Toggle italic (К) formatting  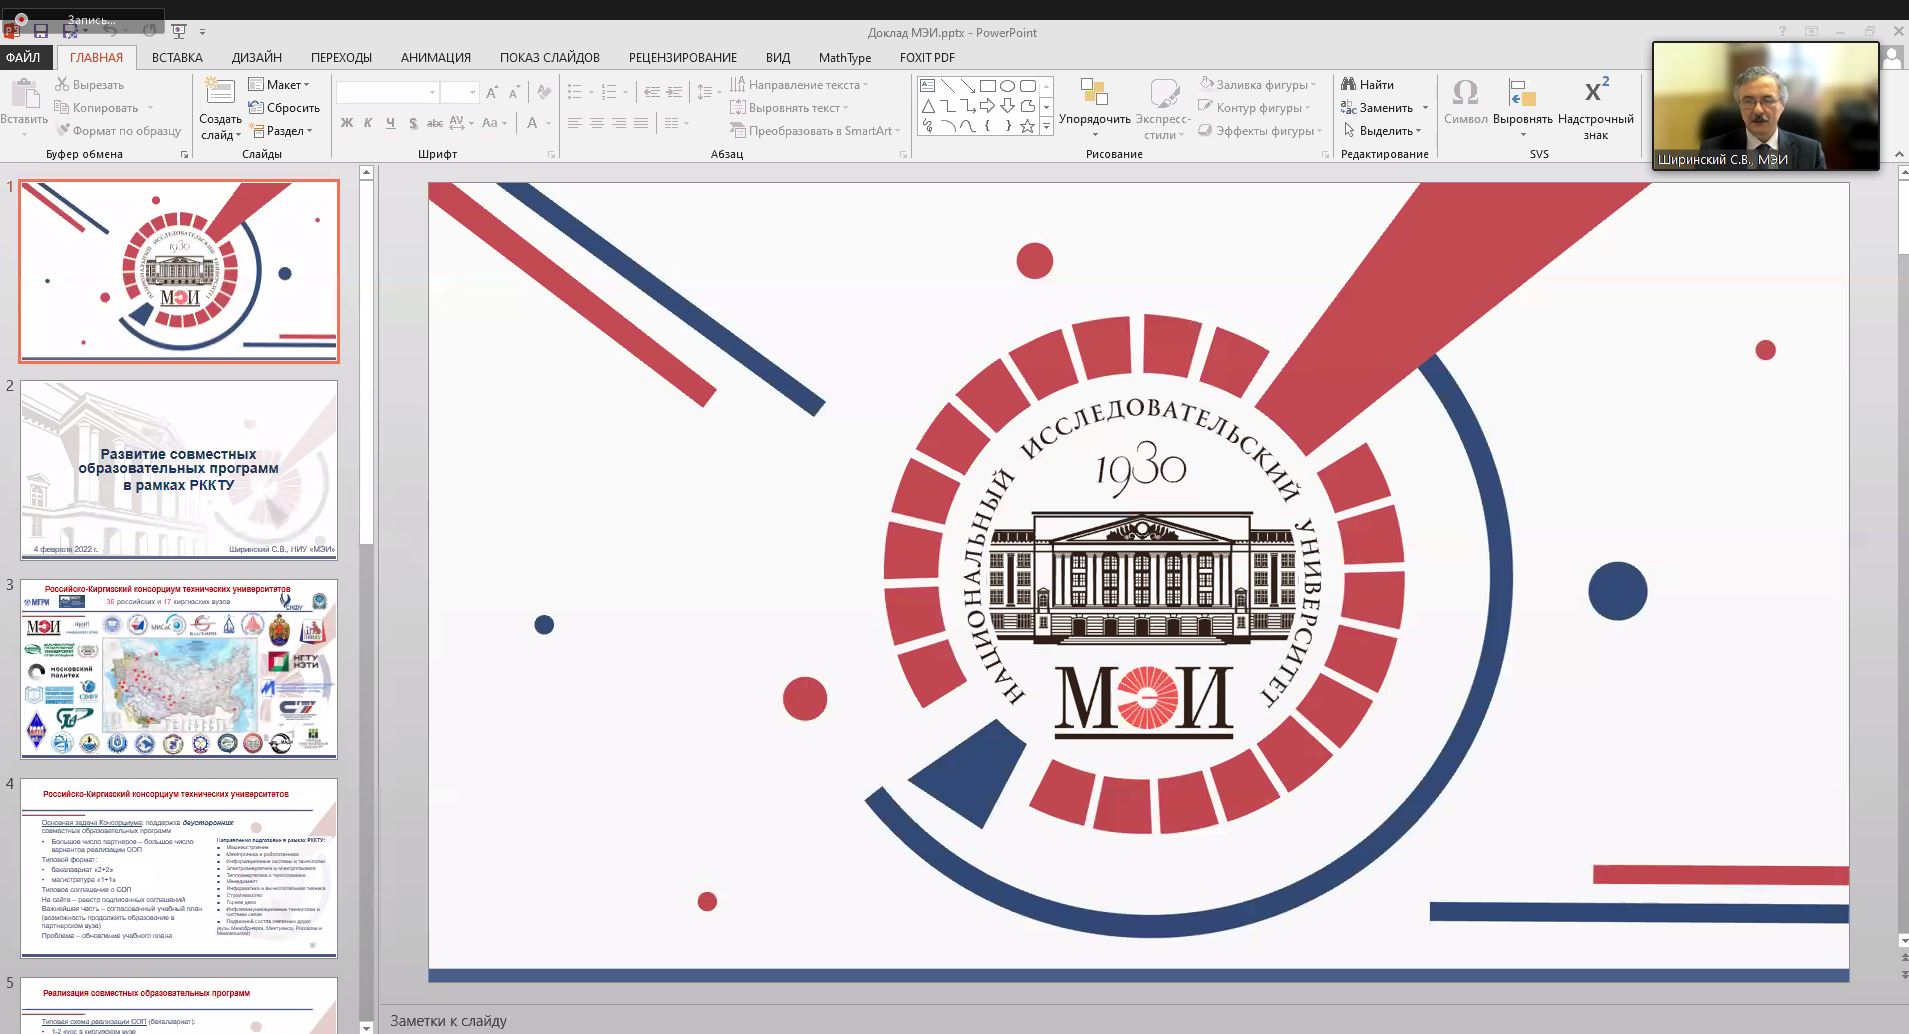(x=368, y=123)
